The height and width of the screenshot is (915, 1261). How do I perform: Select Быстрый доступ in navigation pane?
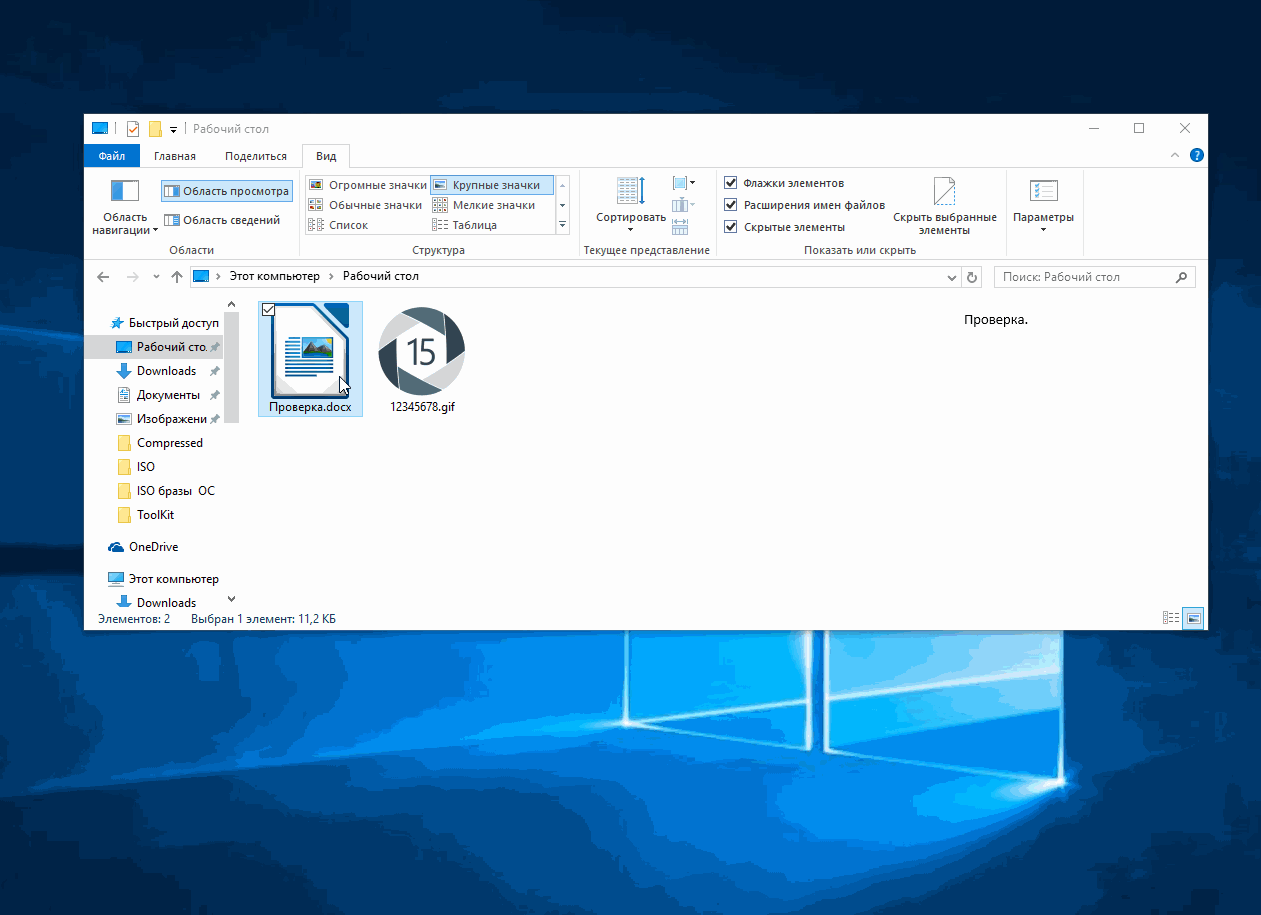click(x=163, y=323)
